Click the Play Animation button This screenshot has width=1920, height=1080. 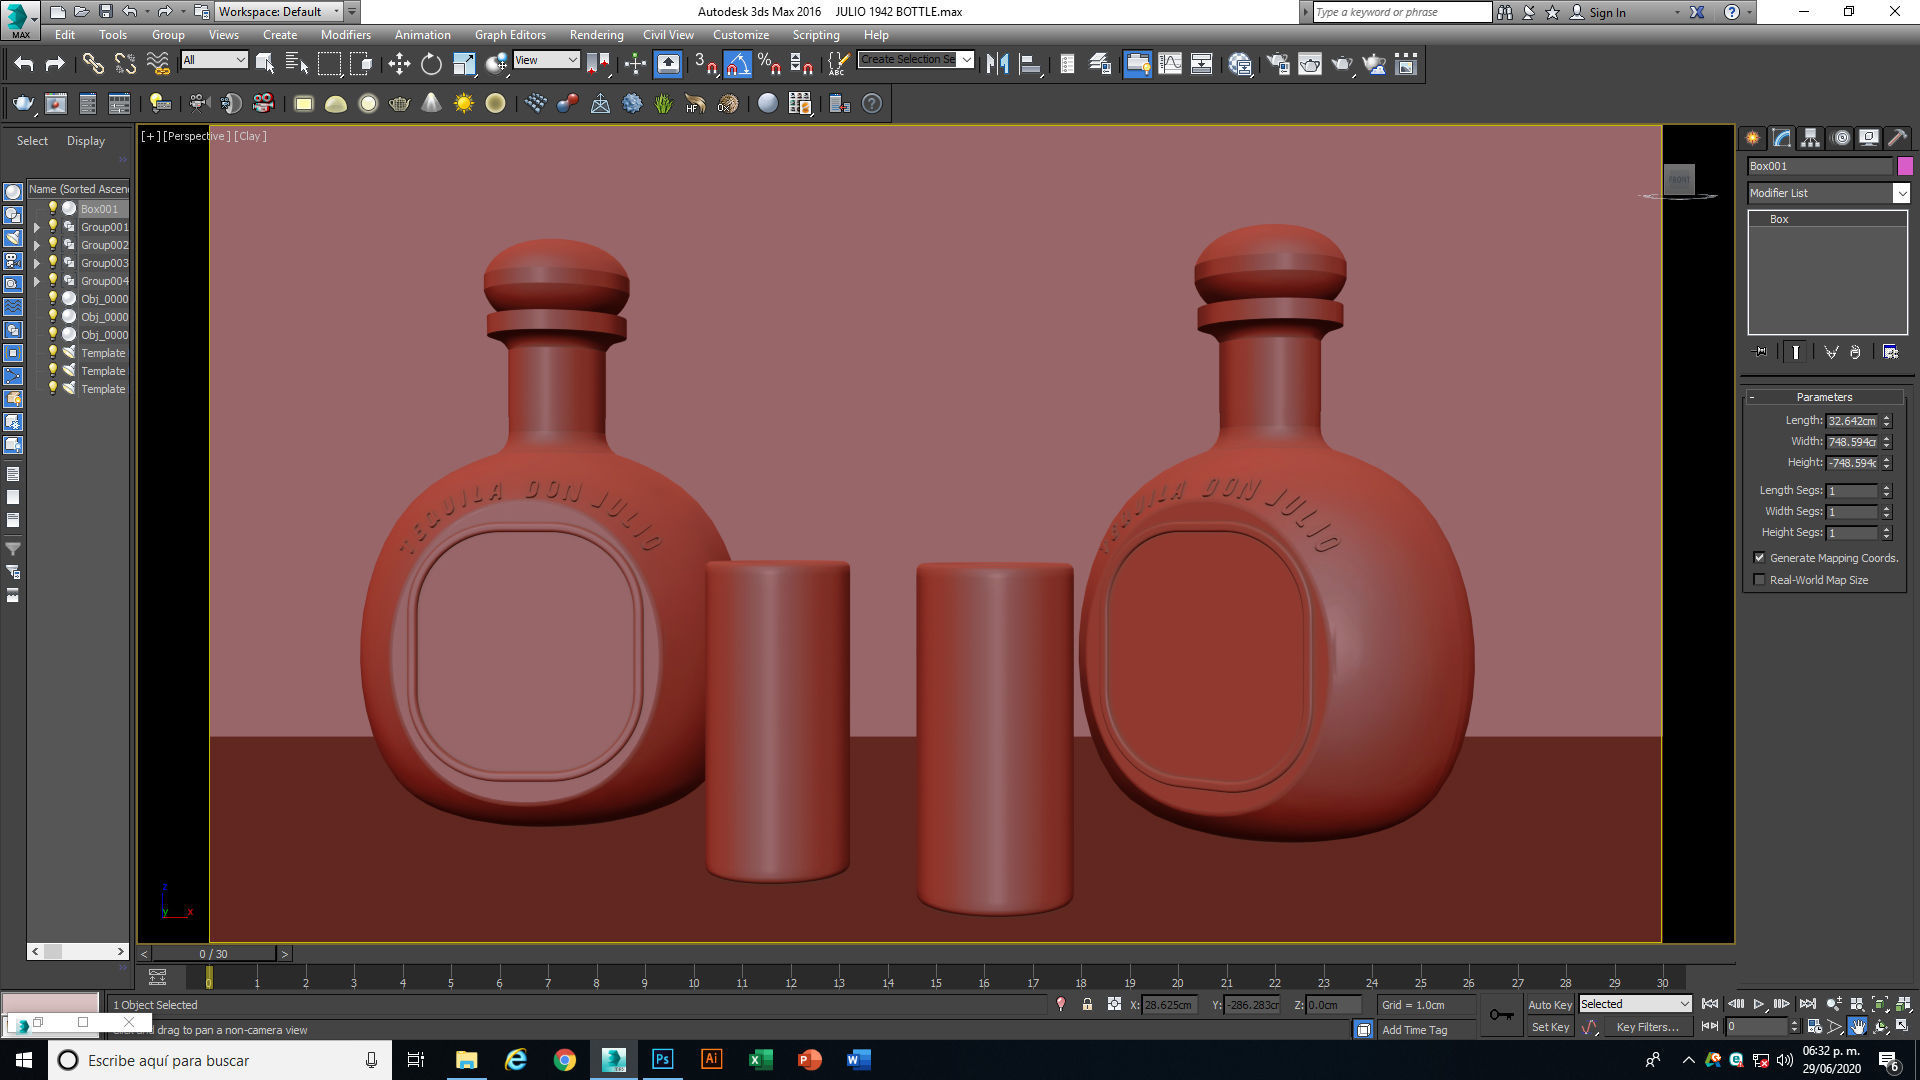click(x=1759, y=1004)
